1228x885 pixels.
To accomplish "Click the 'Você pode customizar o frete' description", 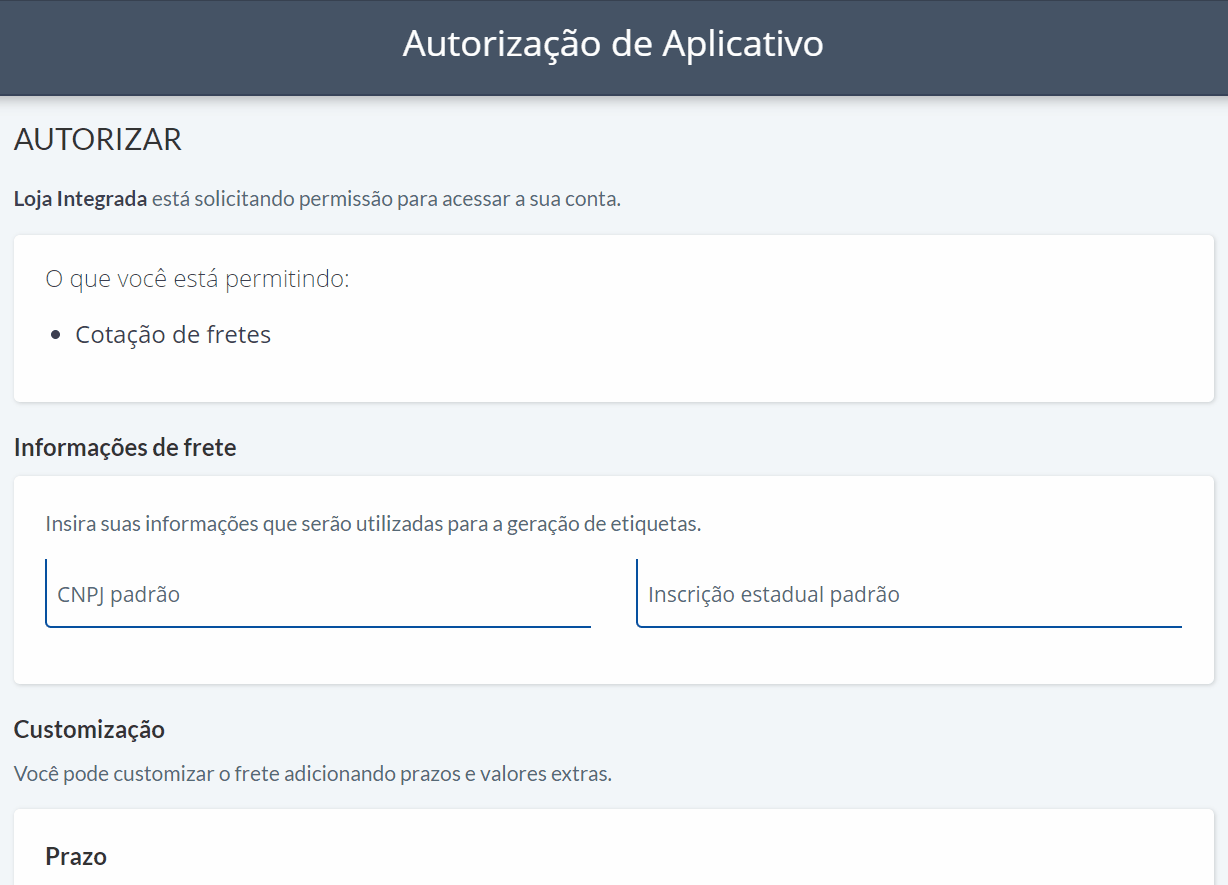I will tap(312, 774).
